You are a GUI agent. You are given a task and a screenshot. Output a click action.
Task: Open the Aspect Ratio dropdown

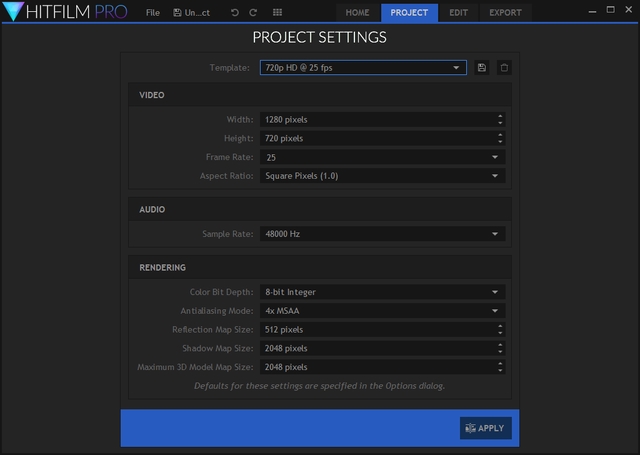(x=381, y=176)
